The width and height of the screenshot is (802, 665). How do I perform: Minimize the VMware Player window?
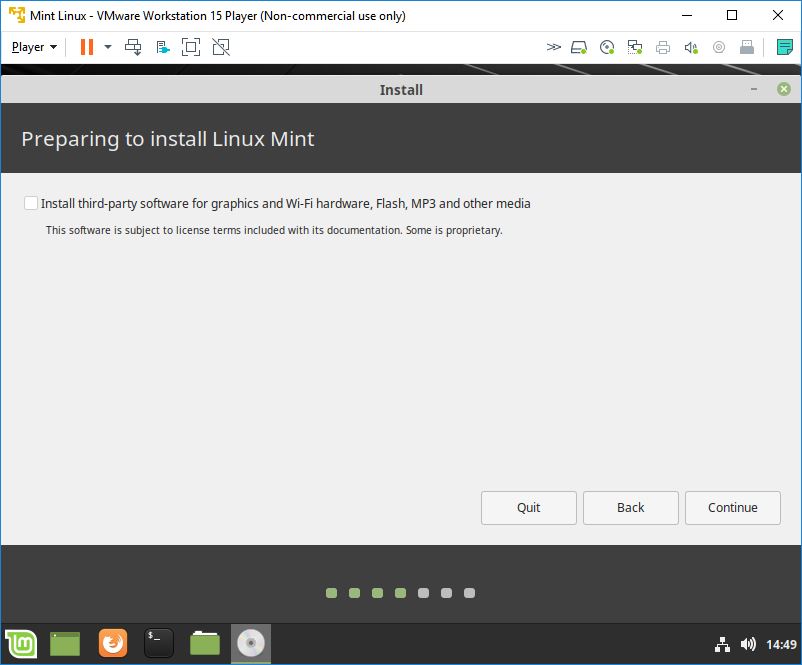pos(687,15)
